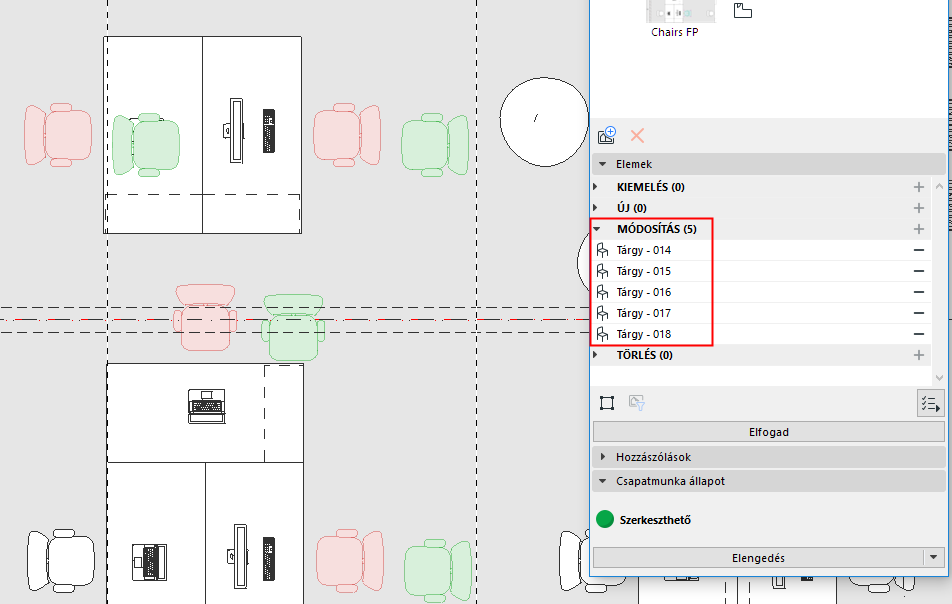This screenshot has height=604, width=952.
Task: Collapse the Elemek panel section
Action: pyautogui.click(x=602, y=164)
